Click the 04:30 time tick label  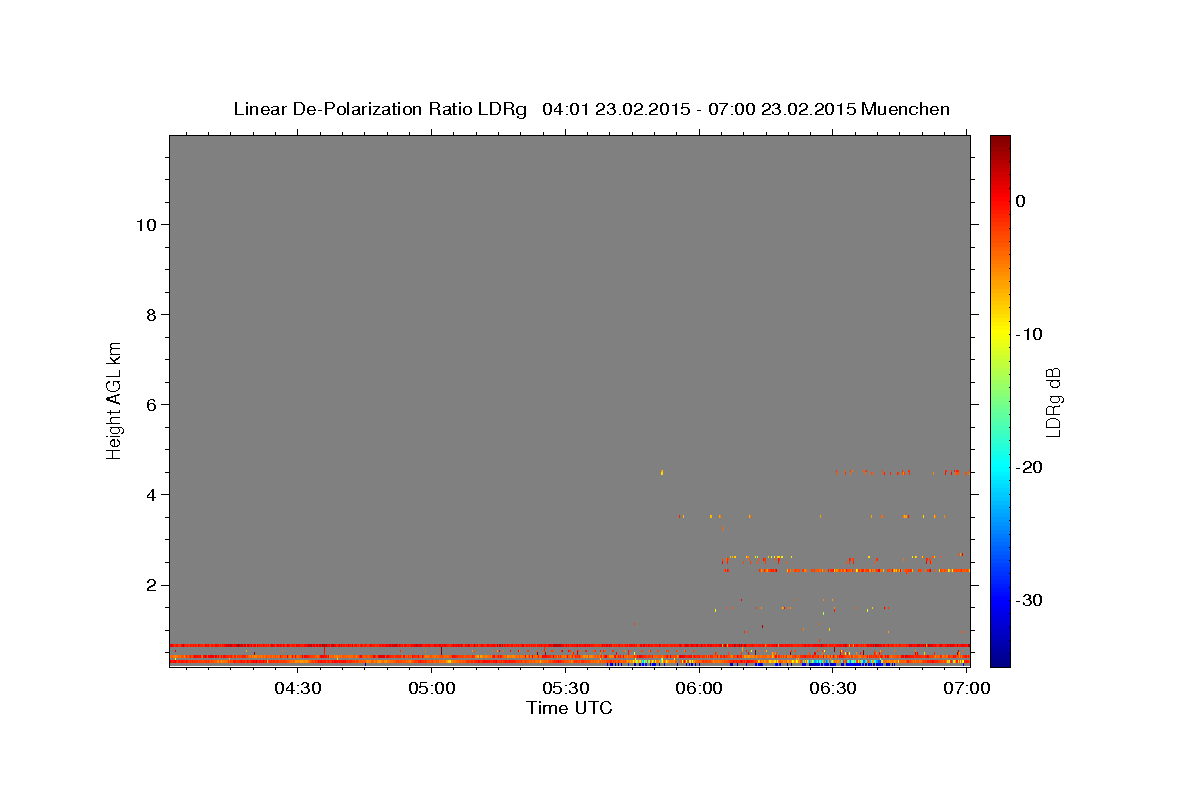[x=297, y=688]
